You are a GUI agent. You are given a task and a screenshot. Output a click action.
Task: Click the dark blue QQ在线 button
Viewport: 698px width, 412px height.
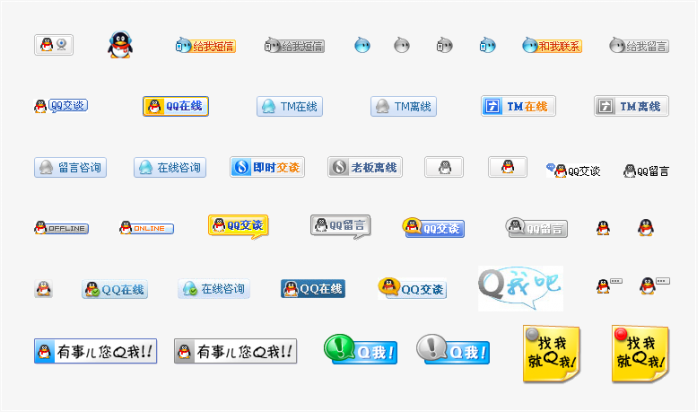pyautogui.click(x=313, y=289)
